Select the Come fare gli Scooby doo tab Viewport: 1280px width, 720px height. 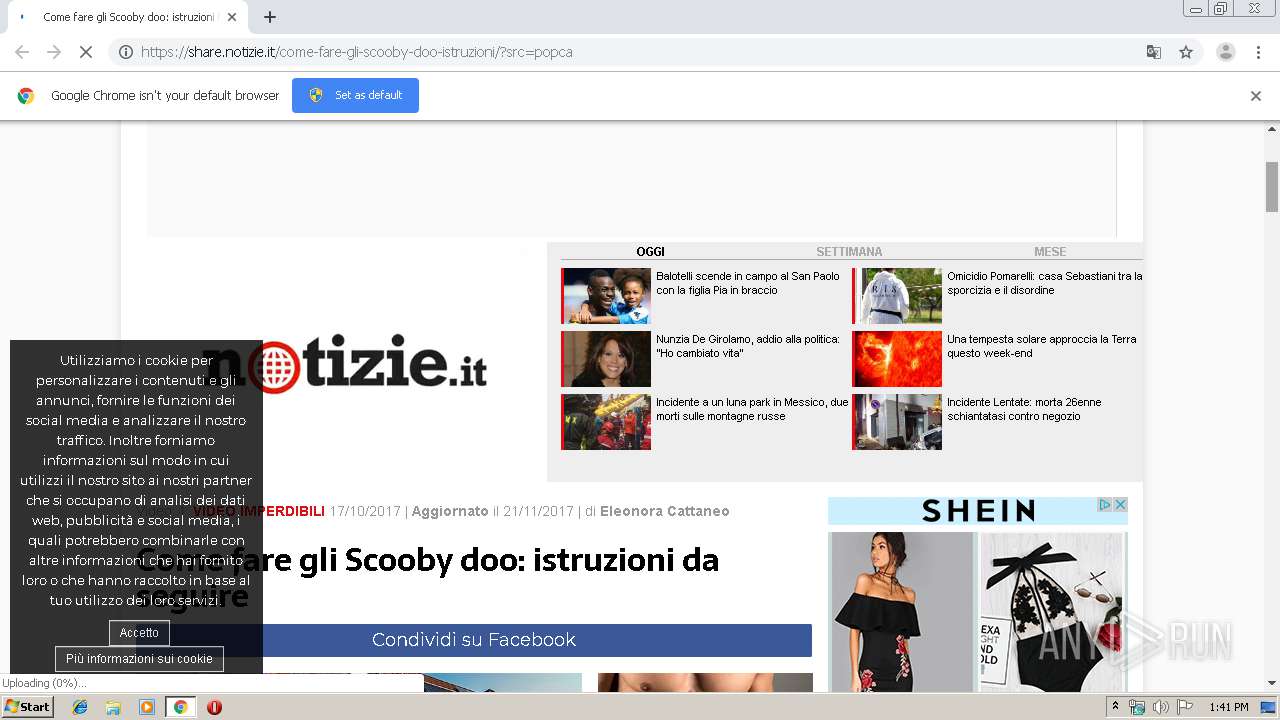tap(127, 17)
